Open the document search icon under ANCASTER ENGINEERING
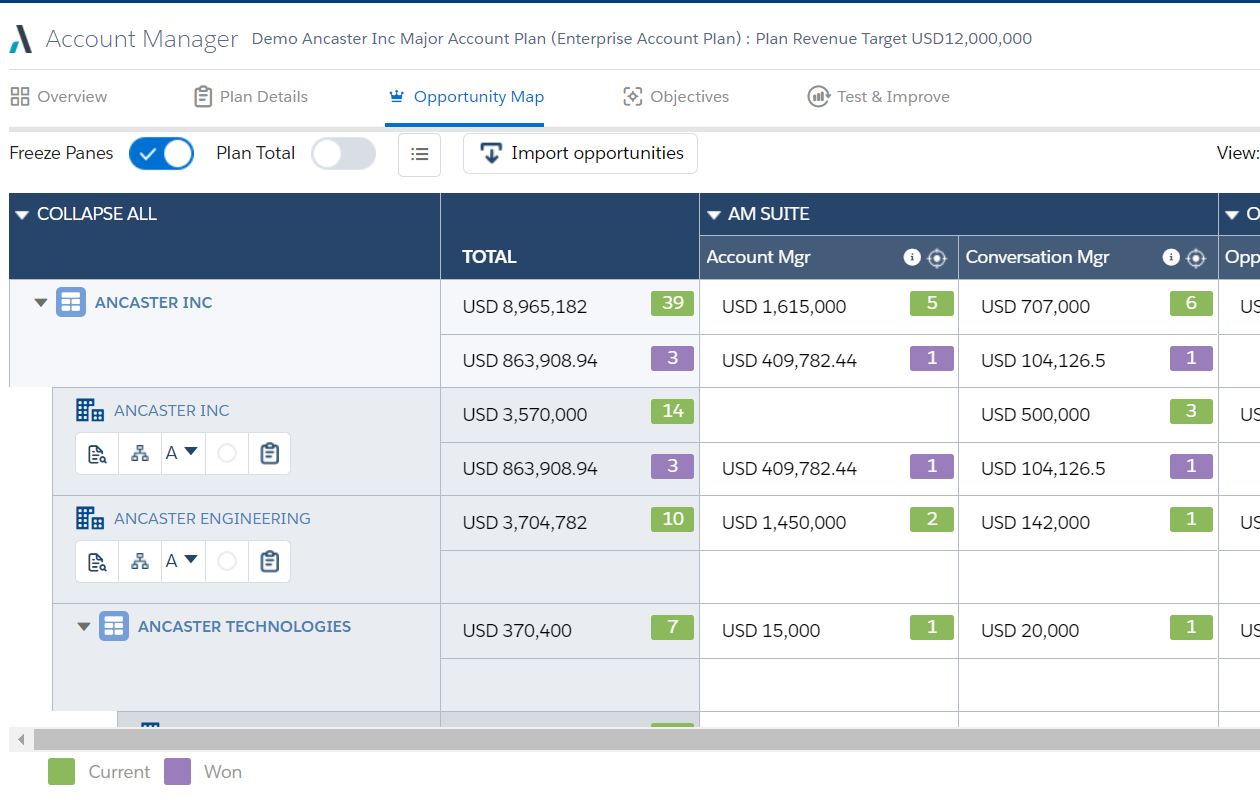This screenshot has width=1260, height=801. pos(97,561)
